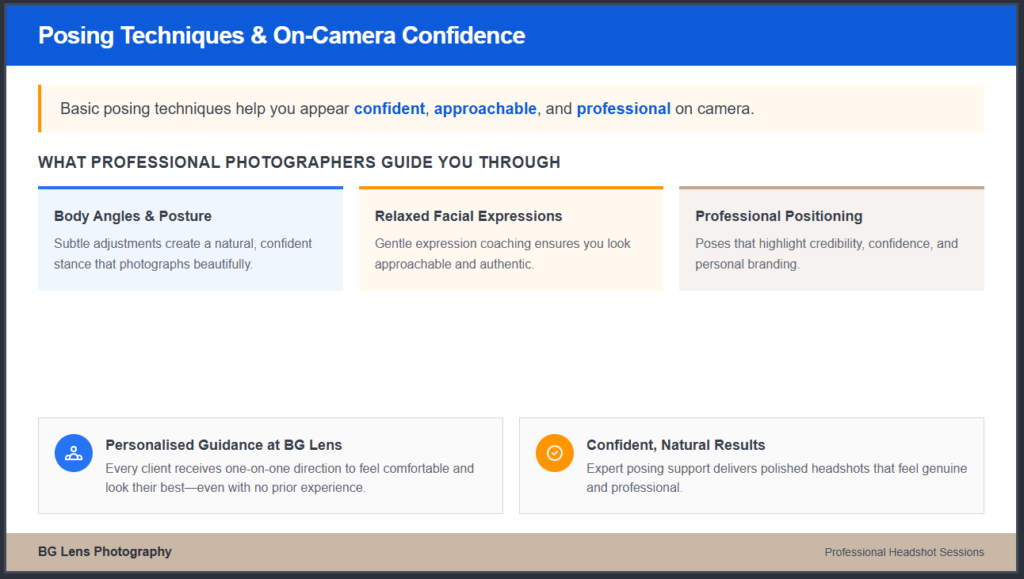Select the 'Subtle adjustments create a natural' description text
This screenshot has height=579, width=1024.
click(x=183, y=254)
